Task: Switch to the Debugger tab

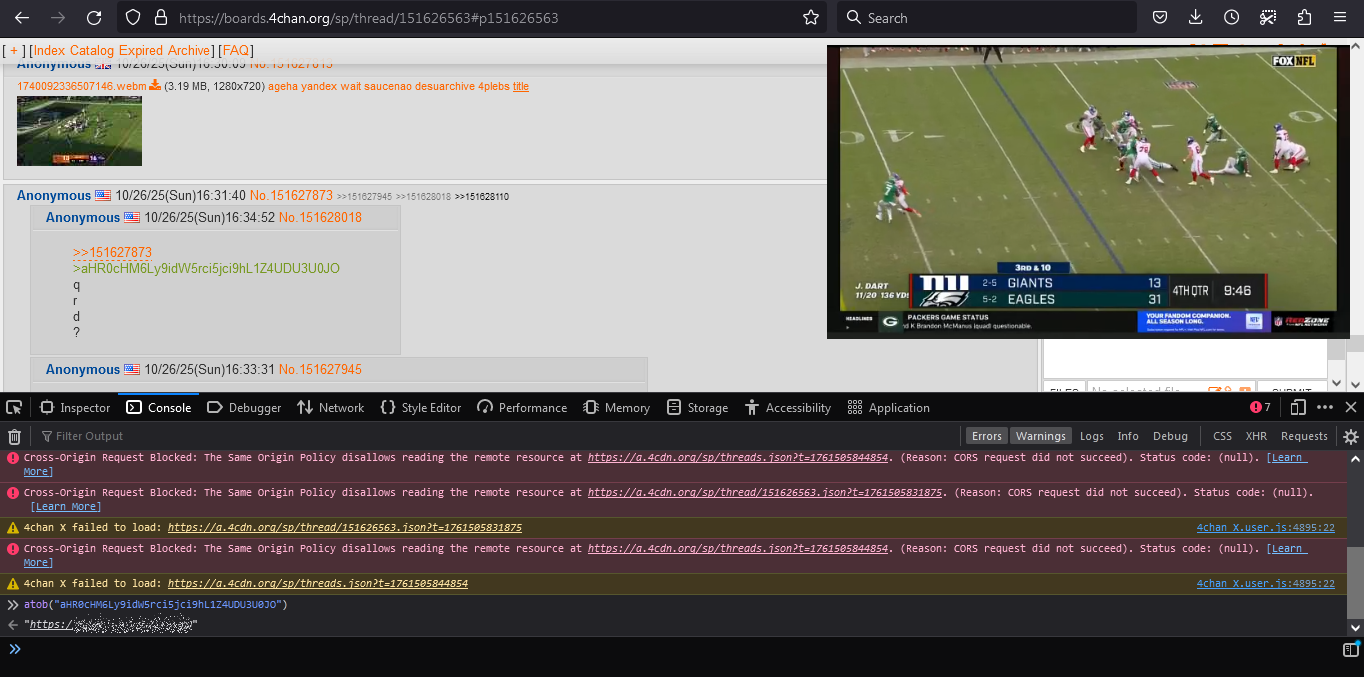Action: click(245, 407)
